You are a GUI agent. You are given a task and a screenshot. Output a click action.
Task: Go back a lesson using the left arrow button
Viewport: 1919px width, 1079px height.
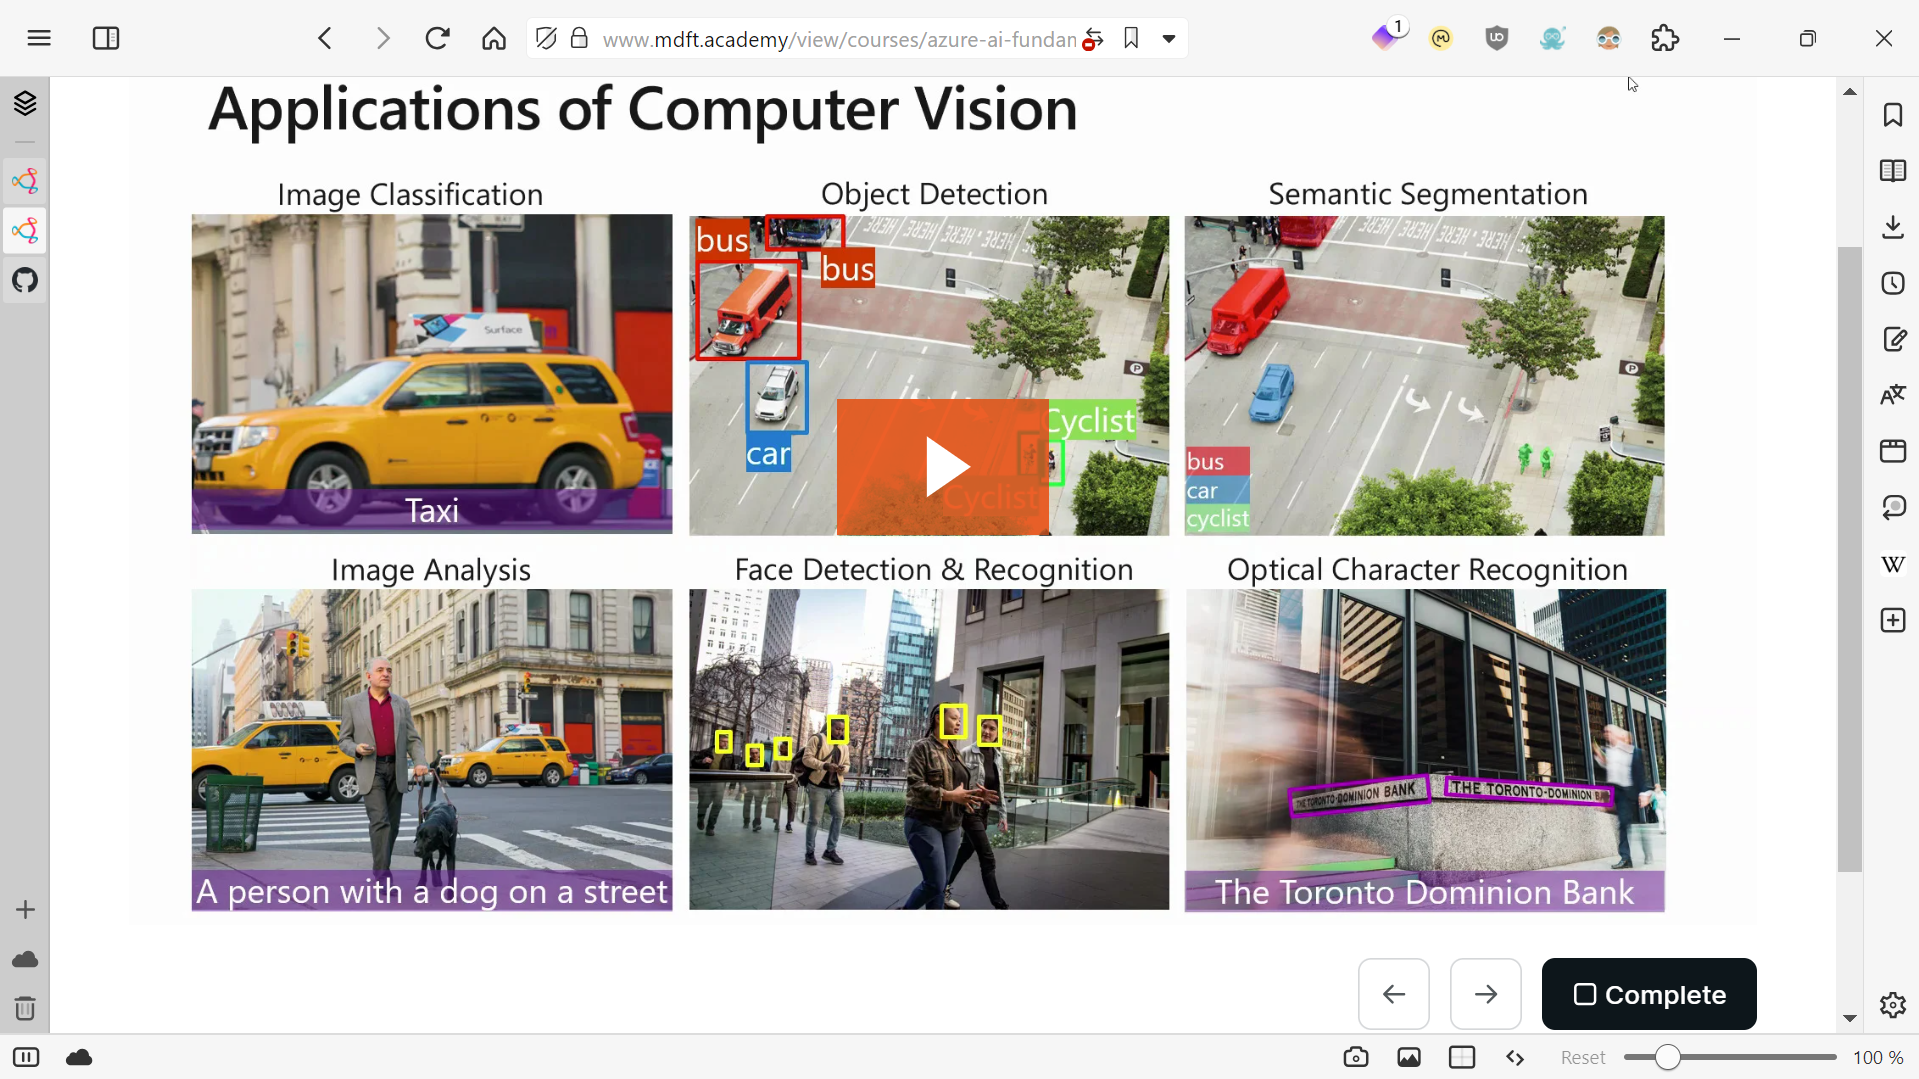[x=1393, y=994]
